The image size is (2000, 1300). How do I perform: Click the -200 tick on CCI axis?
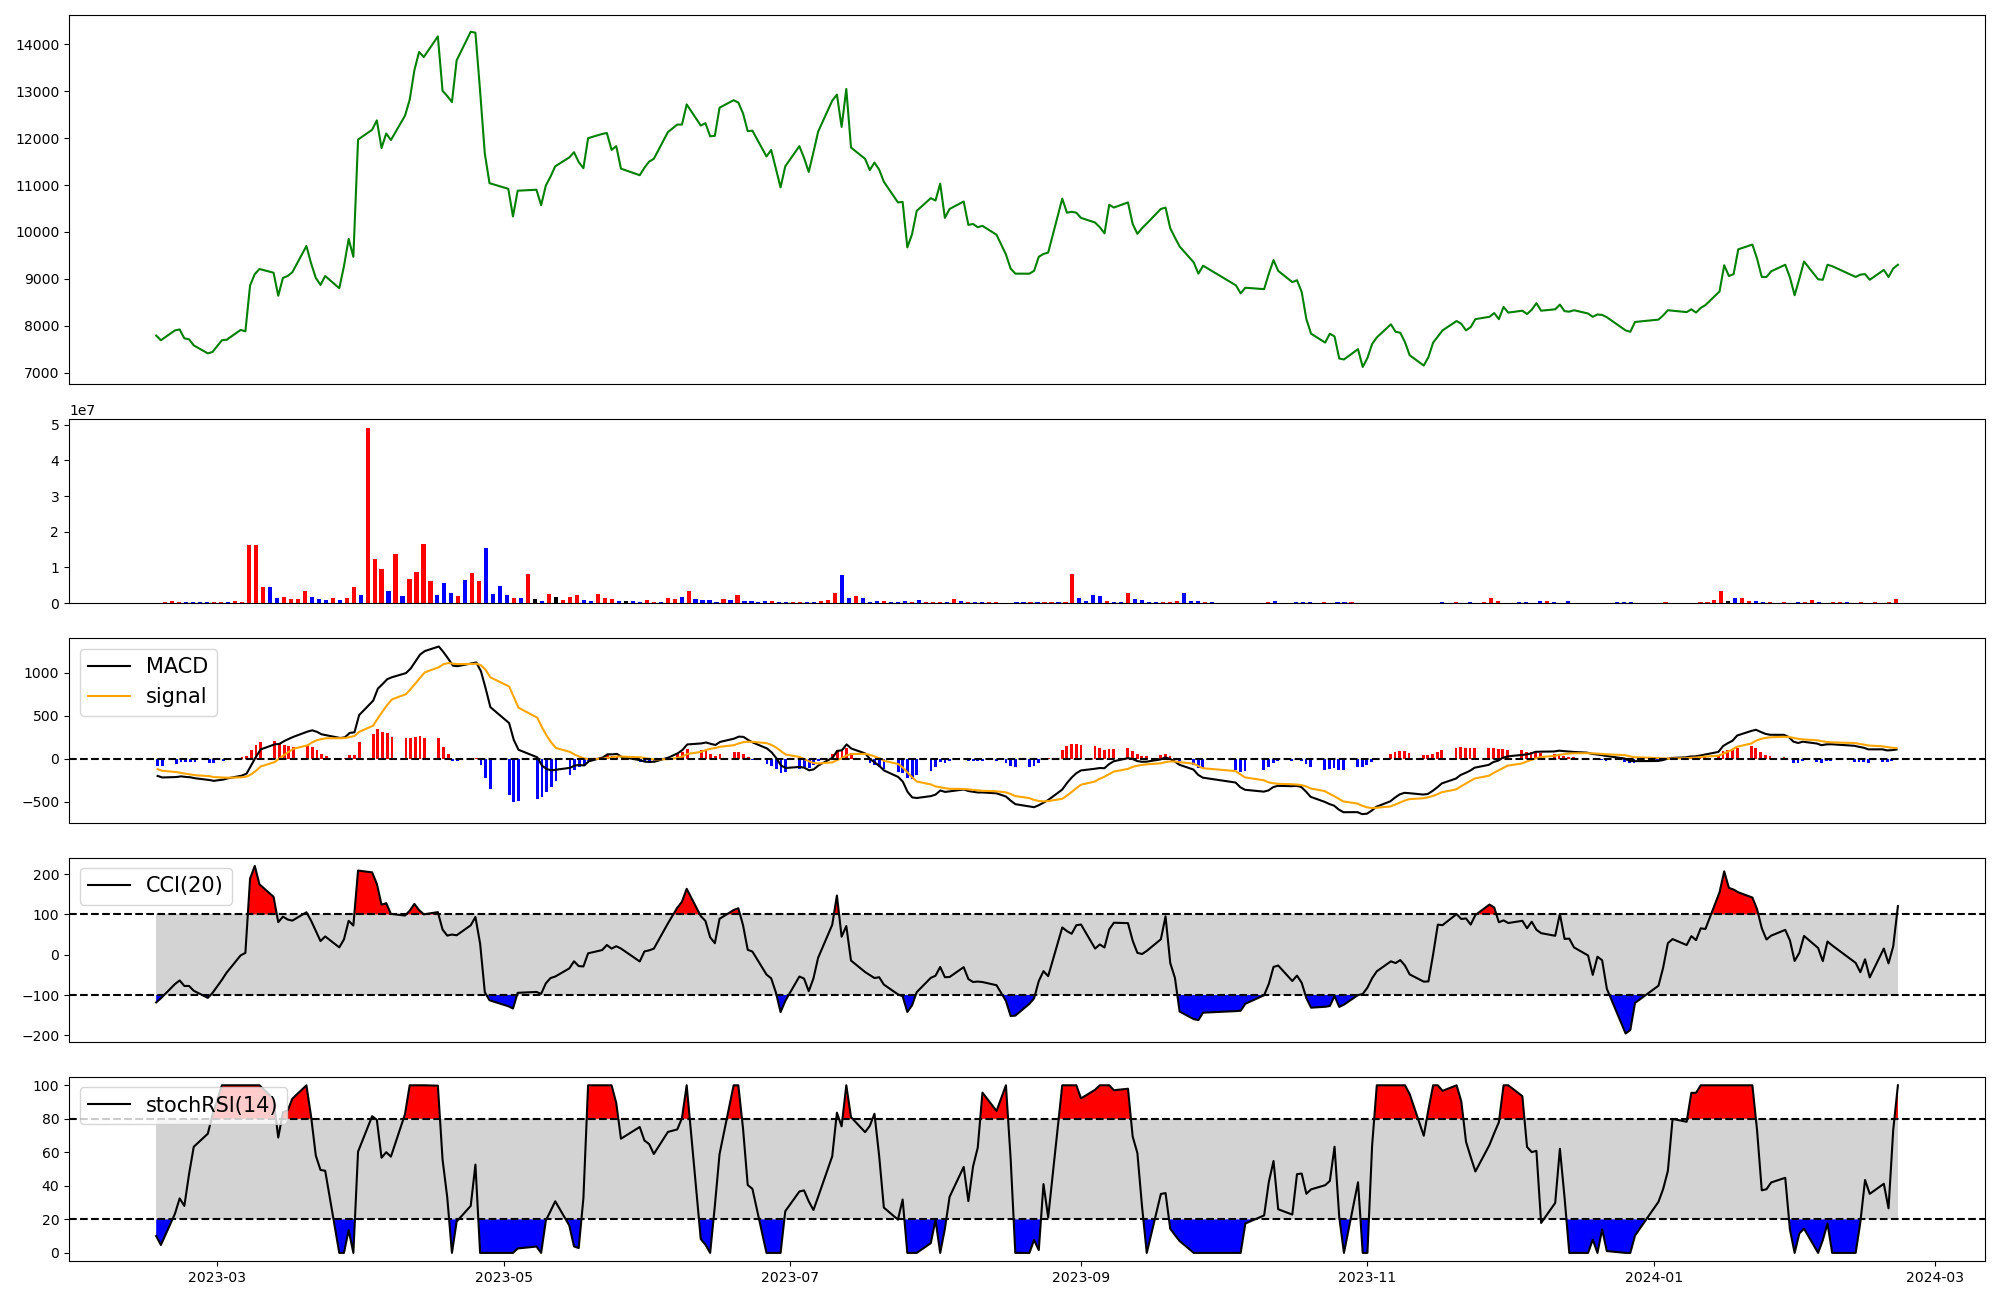tap(40, 1036)
